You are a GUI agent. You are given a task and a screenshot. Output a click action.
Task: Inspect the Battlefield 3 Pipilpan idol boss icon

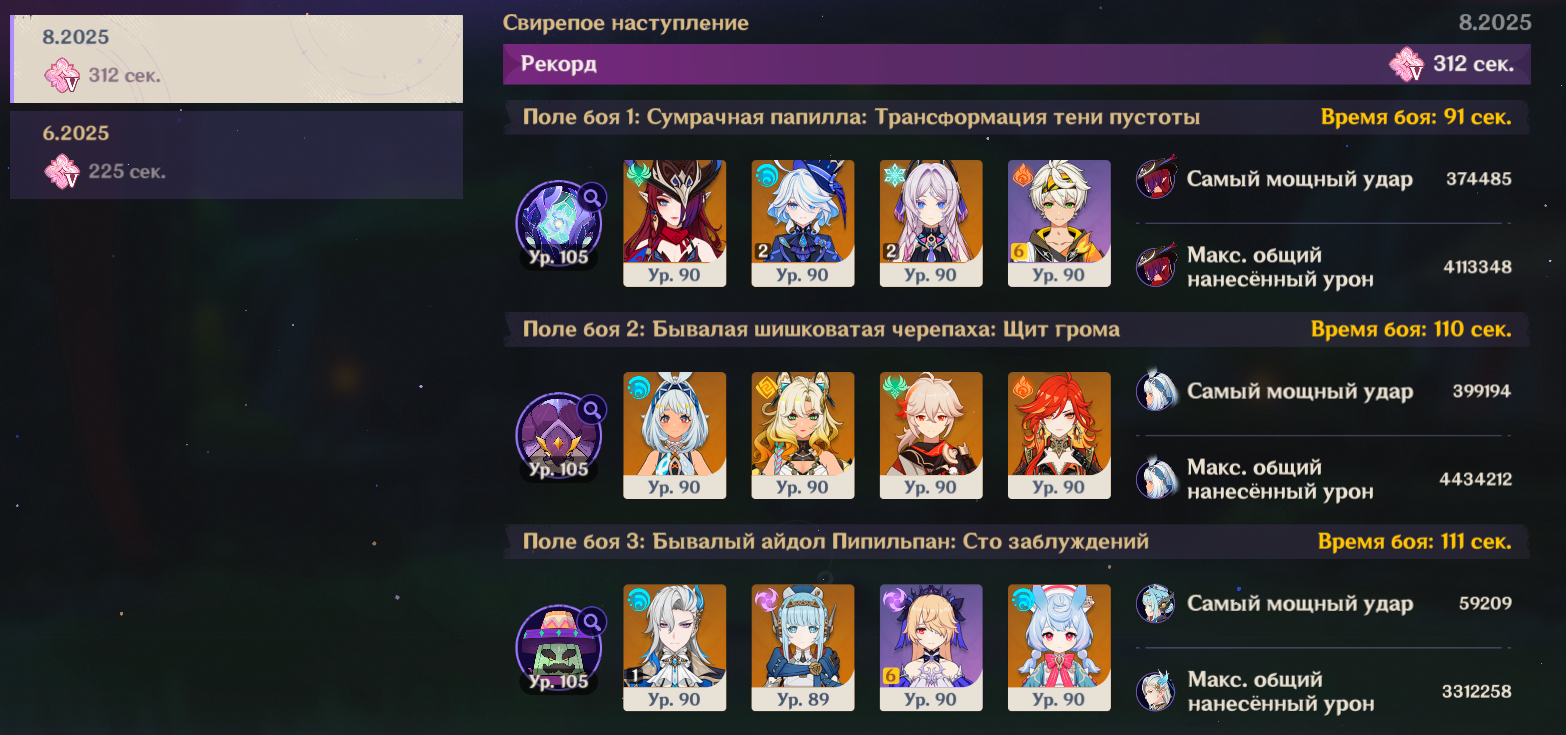(558, 648)
